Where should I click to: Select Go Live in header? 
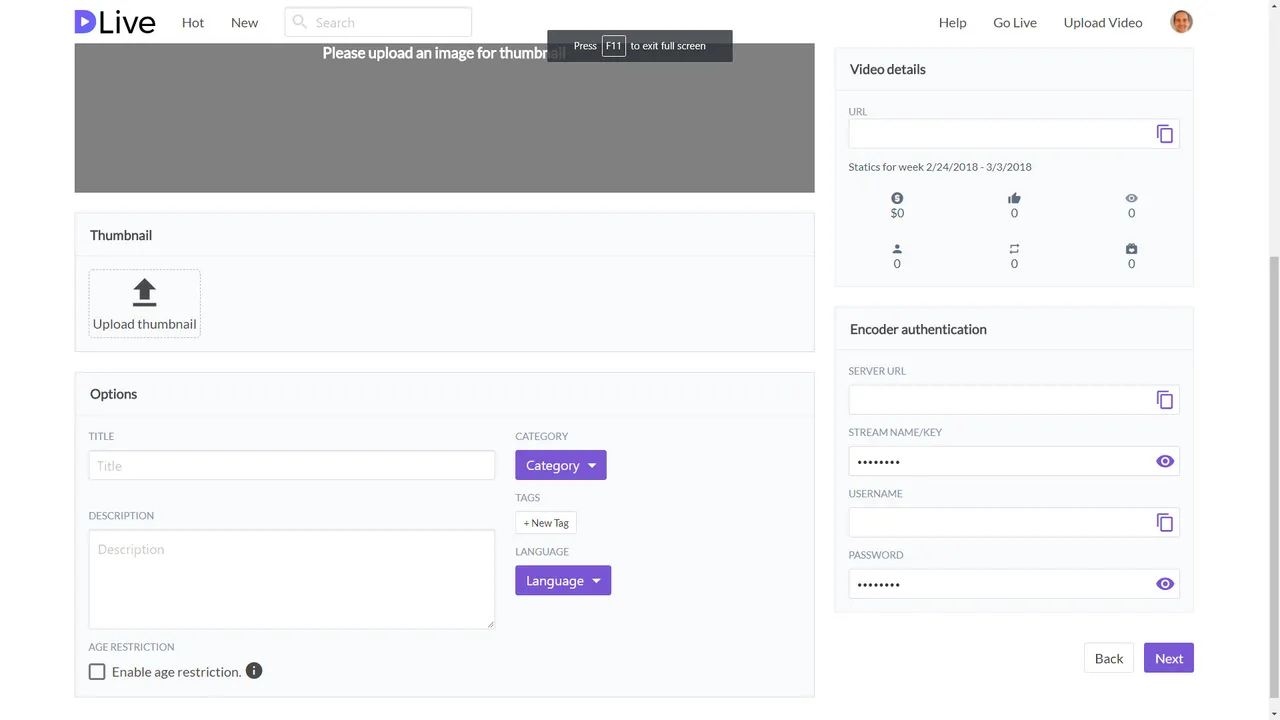pos(1015,22)
